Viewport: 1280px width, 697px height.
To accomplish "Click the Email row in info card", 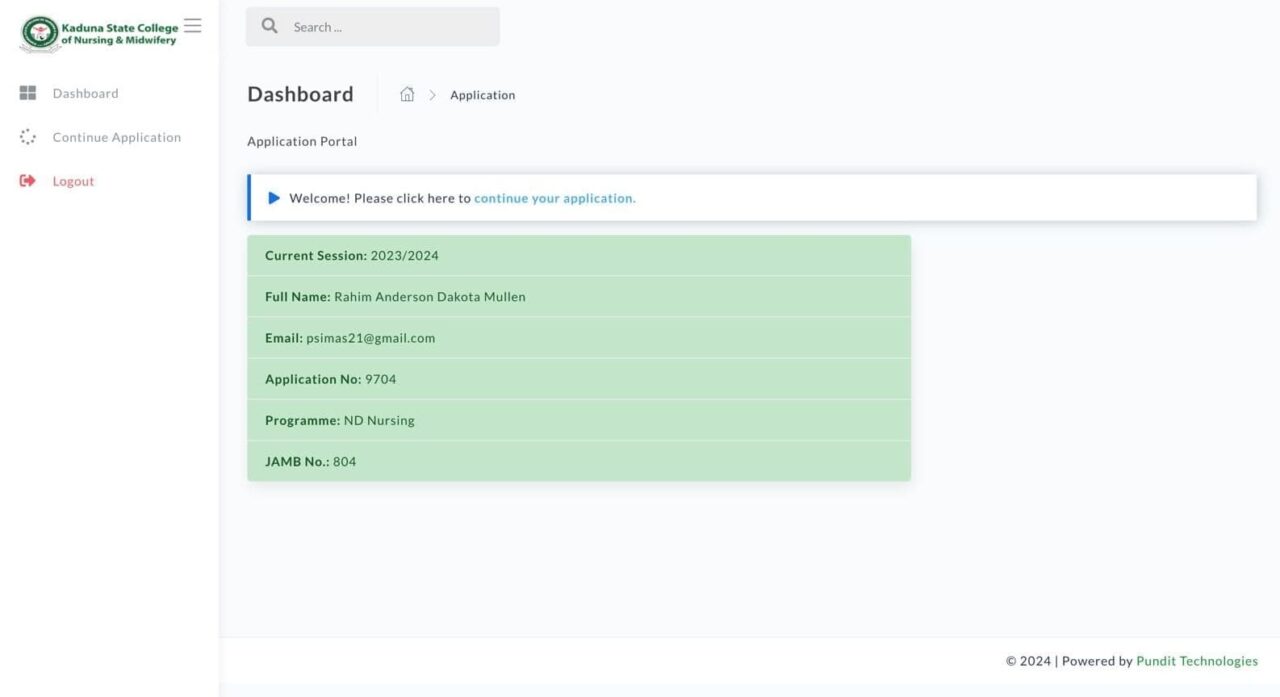I will [578, 338].
